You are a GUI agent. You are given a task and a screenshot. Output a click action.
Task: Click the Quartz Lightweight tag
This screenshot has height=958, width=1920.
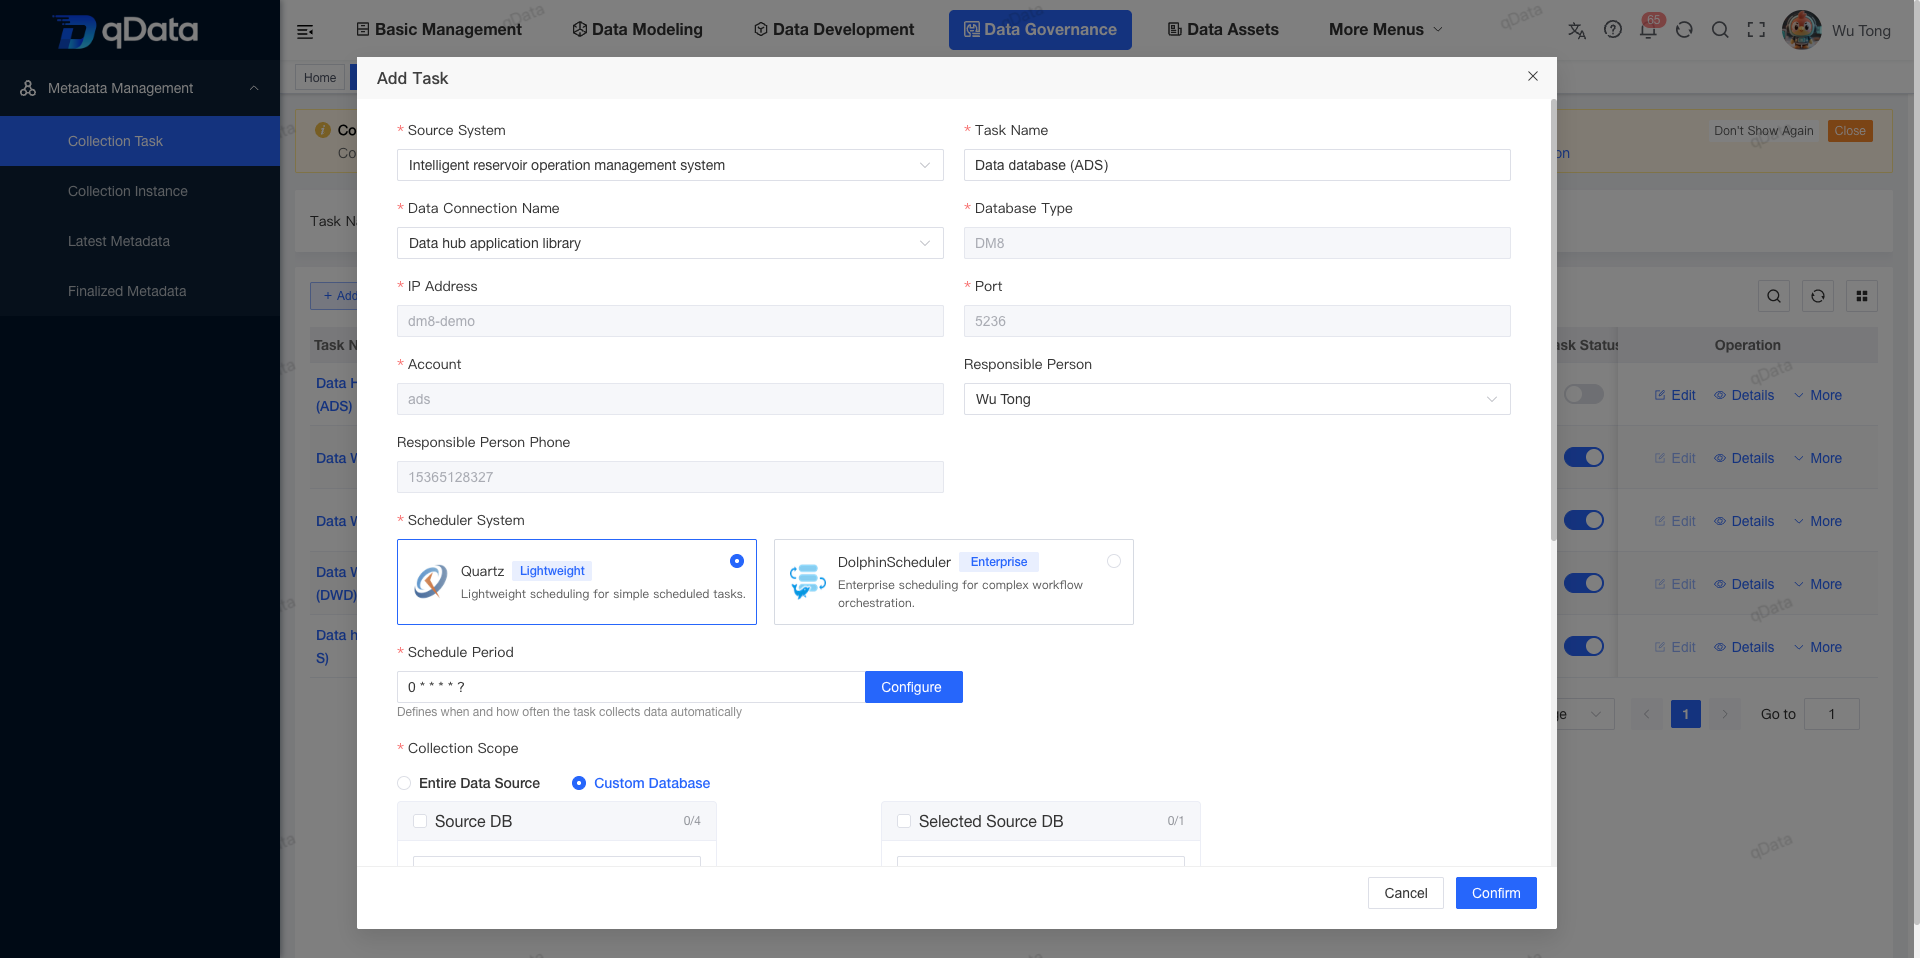(552, 571)
